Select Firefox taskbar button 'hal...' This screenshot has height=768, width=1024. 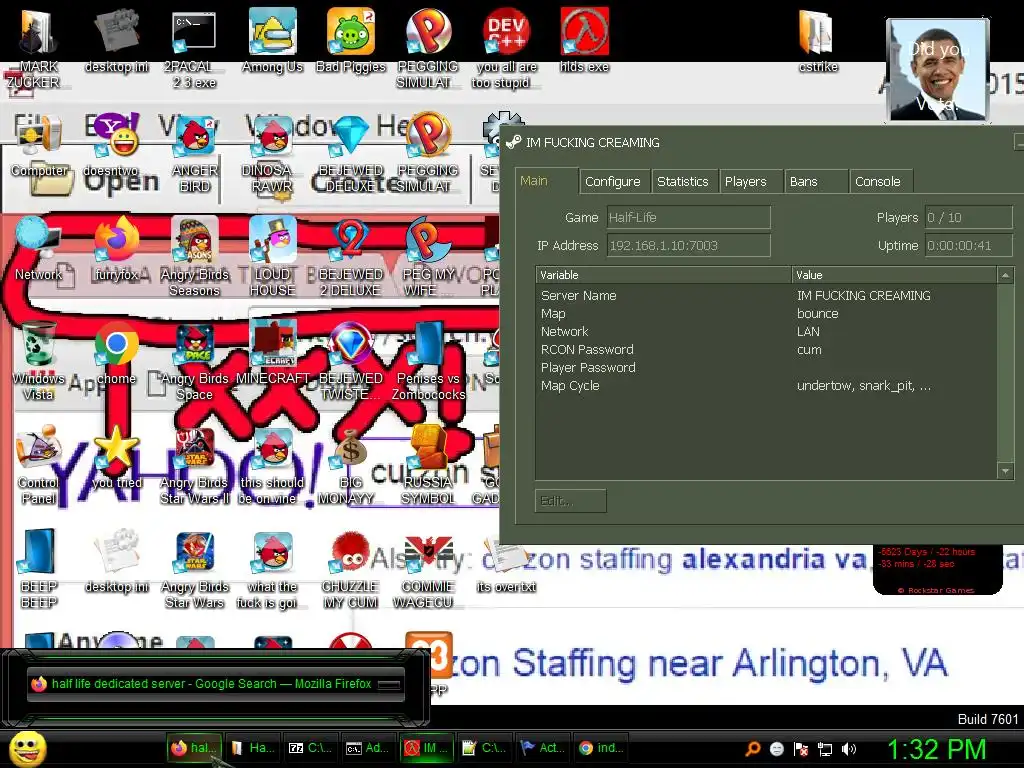(194, 748)
